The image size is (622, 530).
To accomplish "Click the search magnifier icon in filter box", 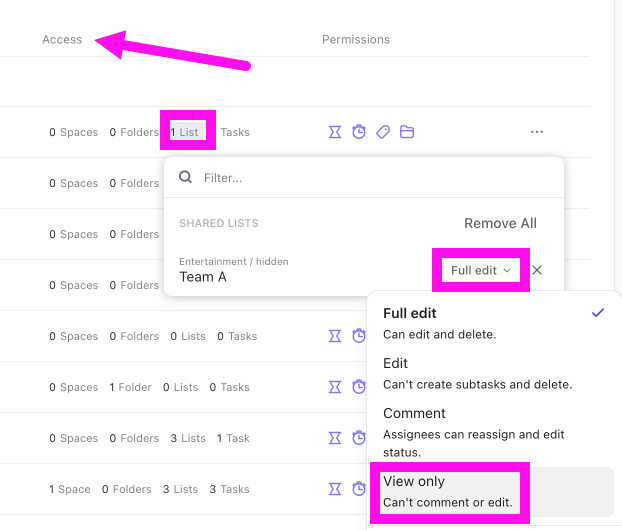I will point(185,177).
